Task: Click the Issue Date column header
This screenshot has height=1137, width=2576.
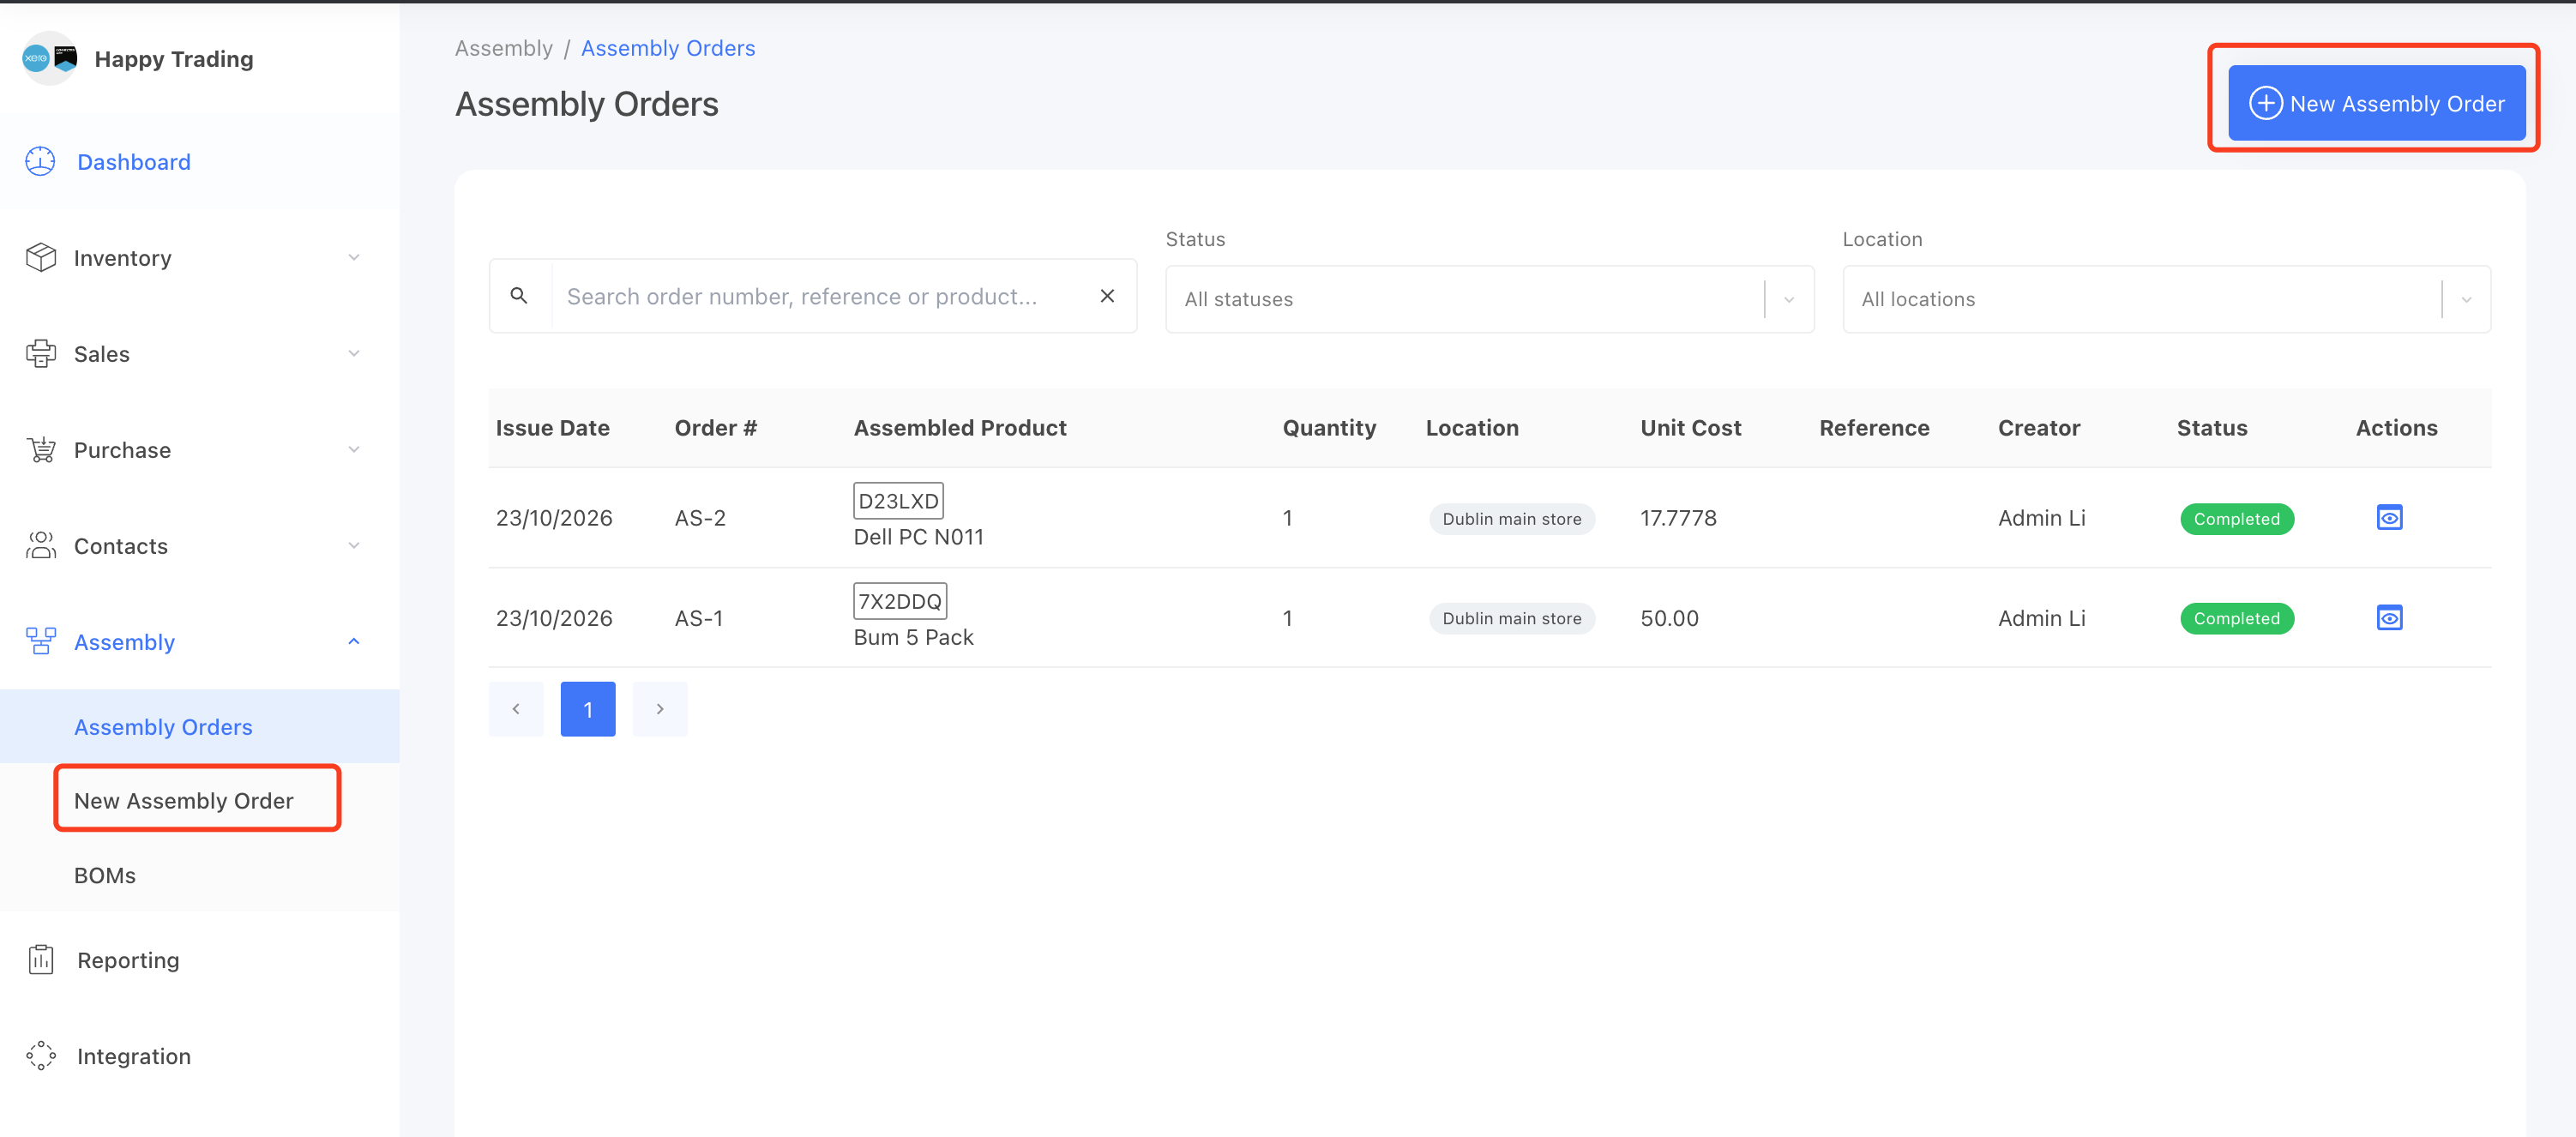Action: 552,428
